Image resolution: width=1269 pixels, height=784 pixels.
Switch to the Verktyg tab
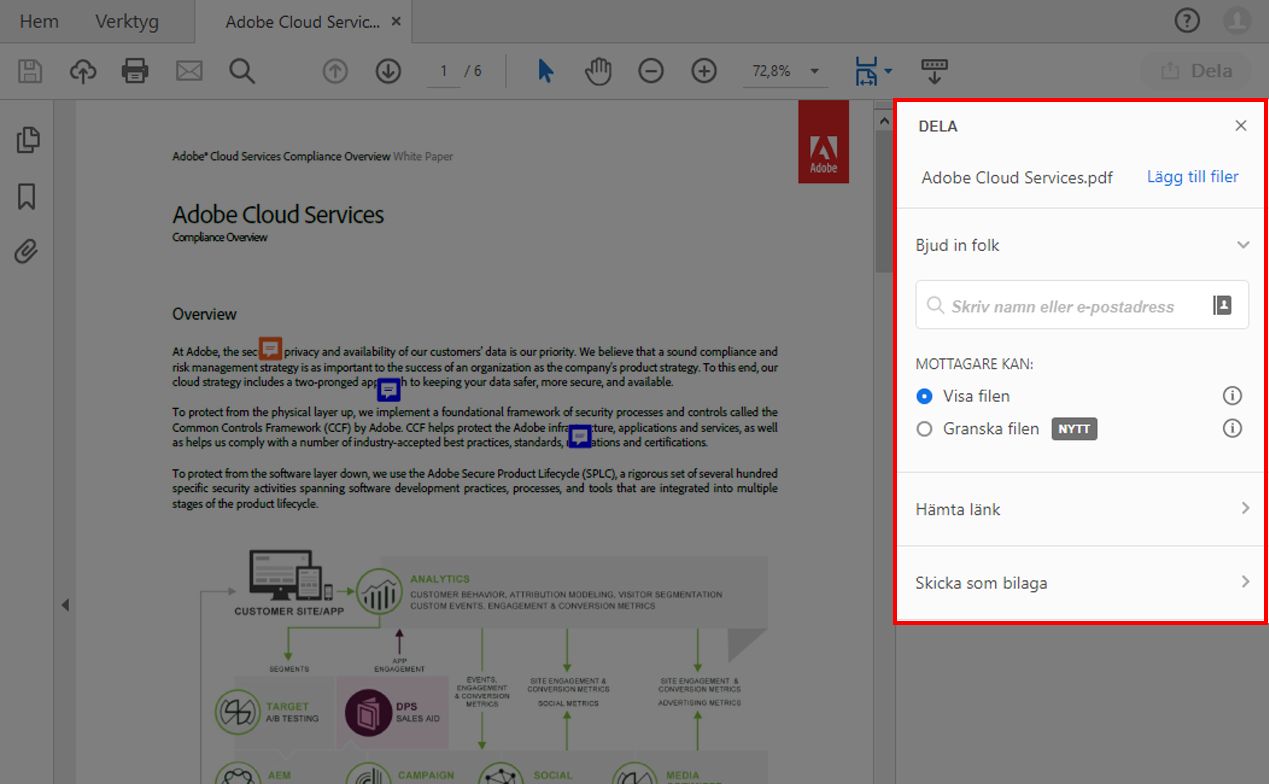127,21
